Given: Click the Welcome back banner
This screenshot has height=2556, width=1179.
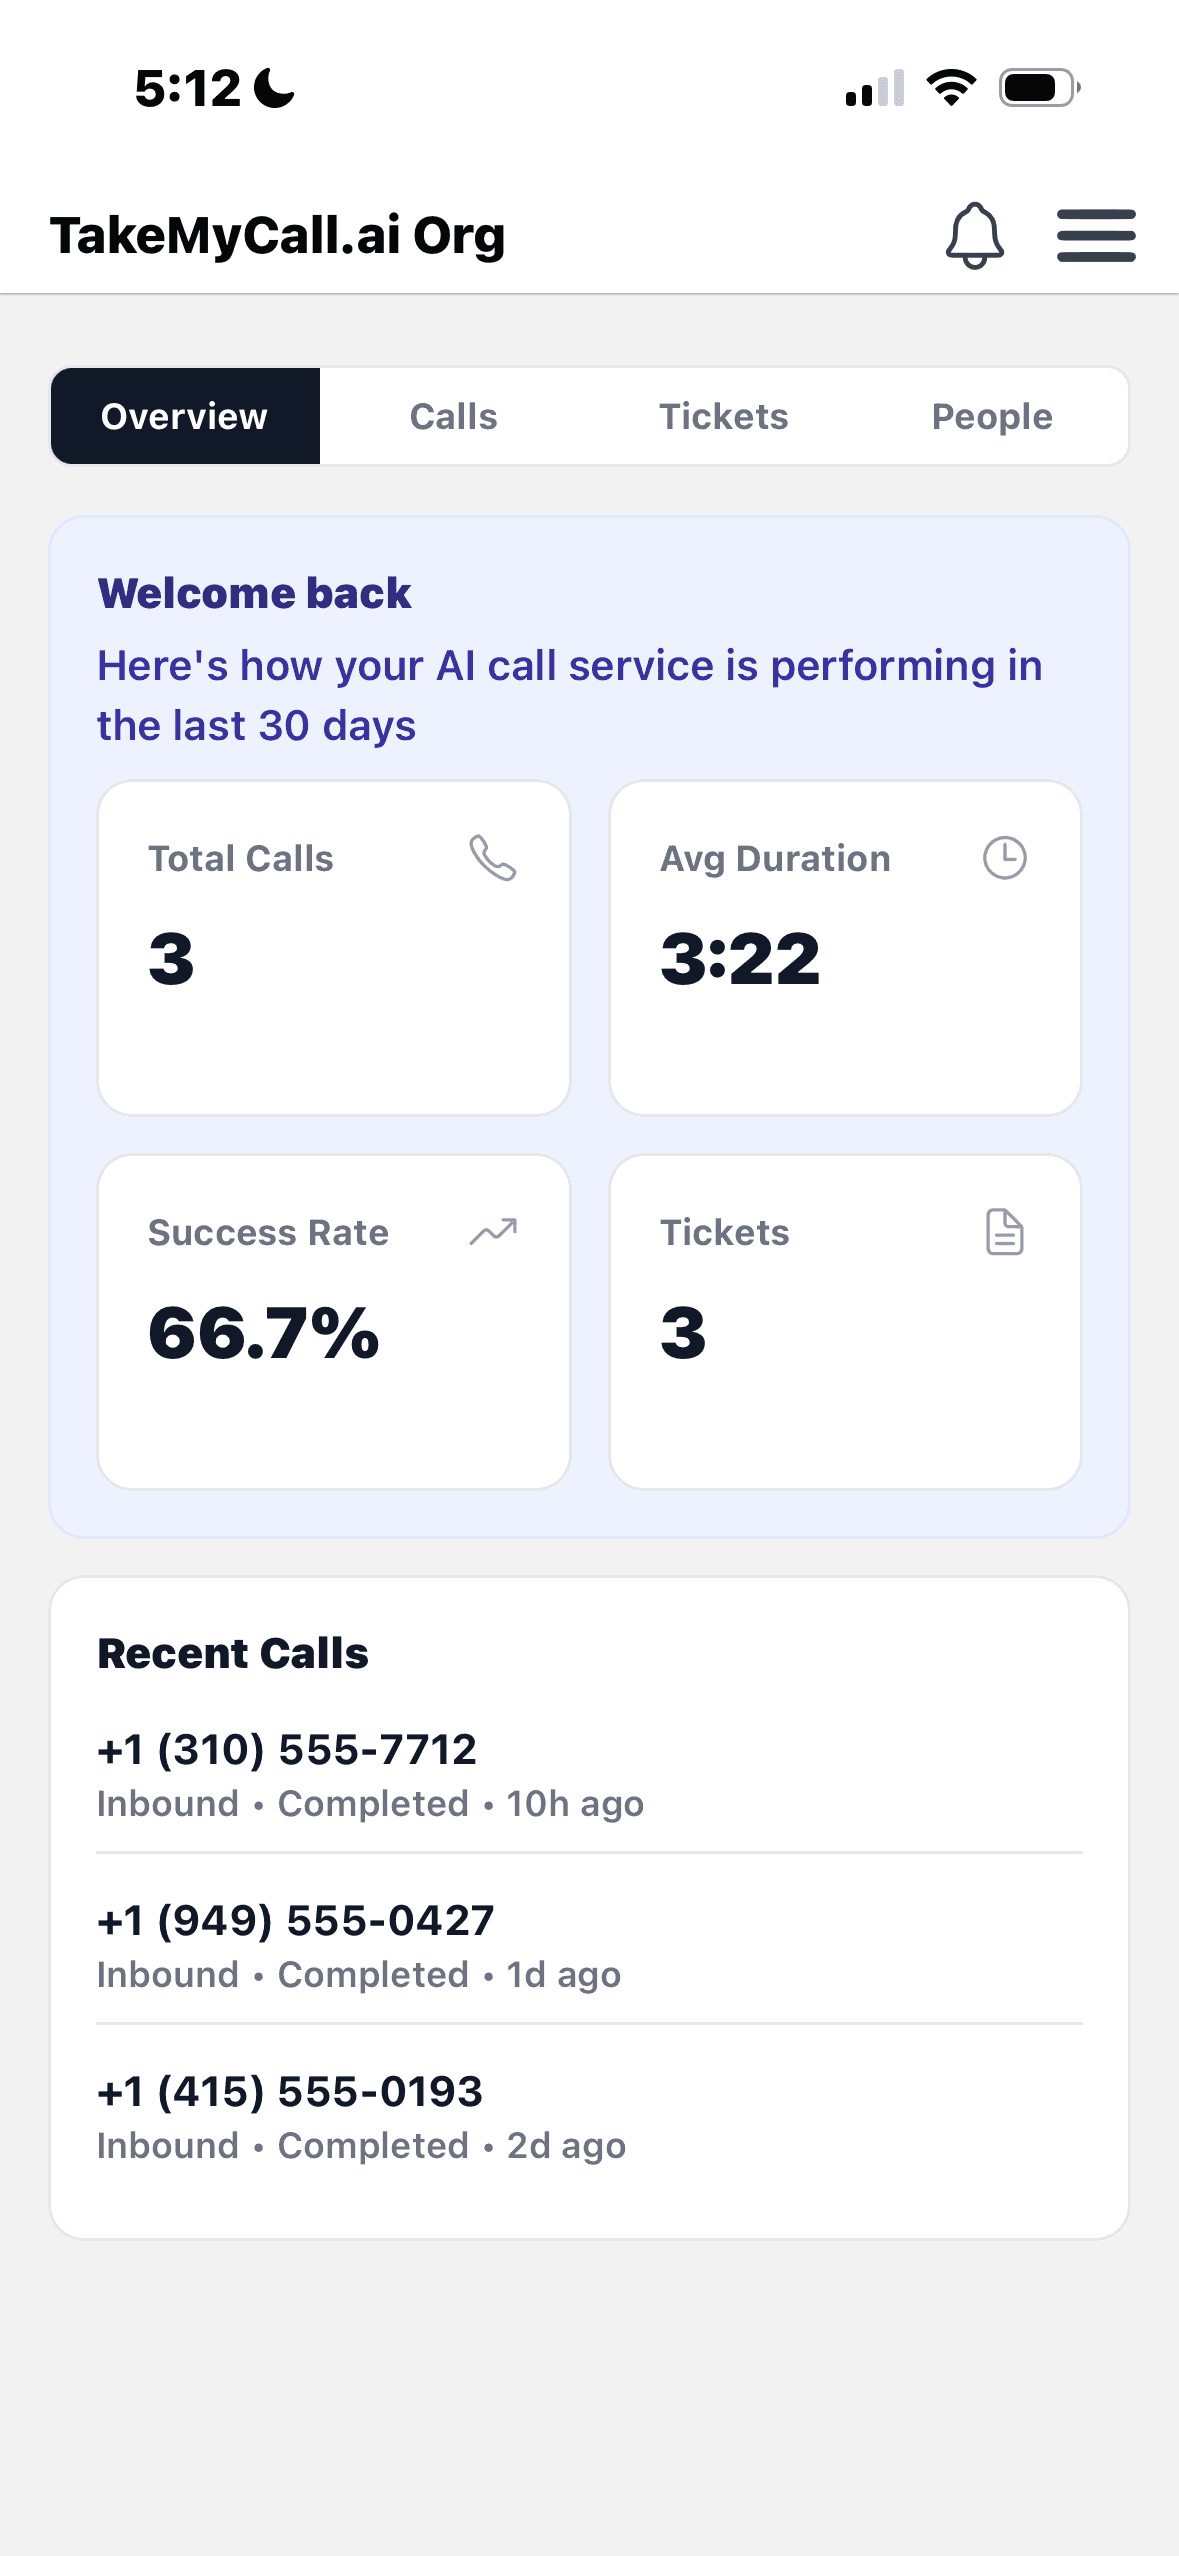Looking at the screenshot, I should click(x=254, y=592).
